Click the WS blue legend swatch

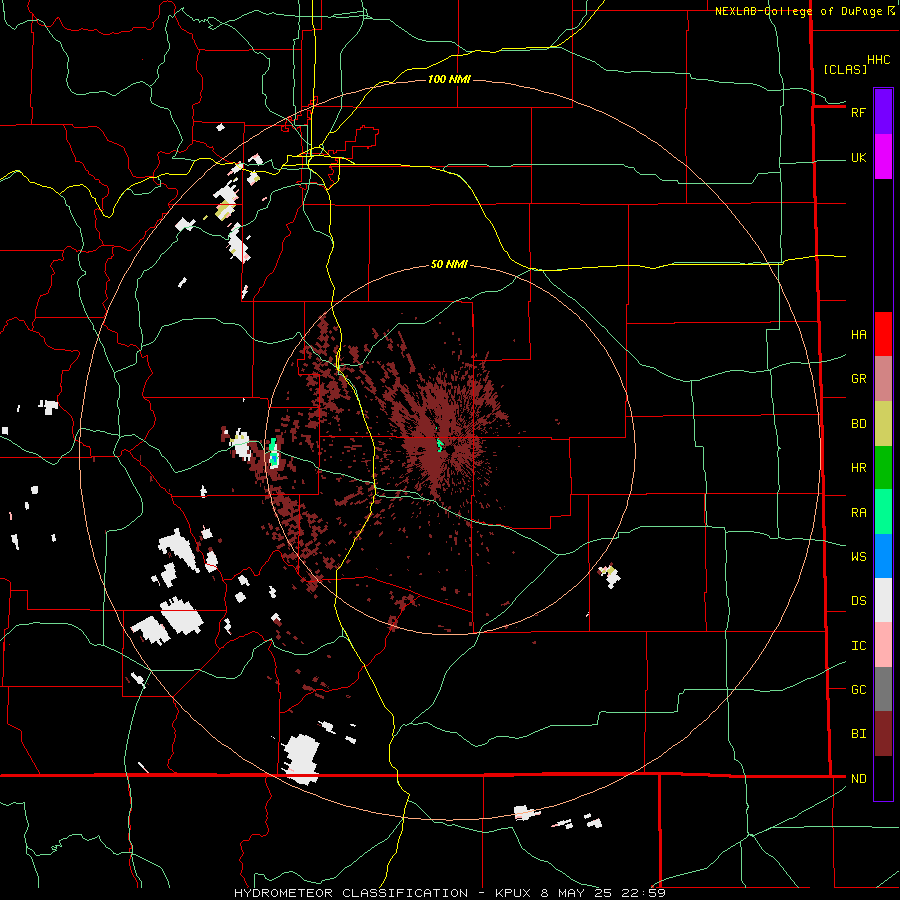click(x=883, y=556)
